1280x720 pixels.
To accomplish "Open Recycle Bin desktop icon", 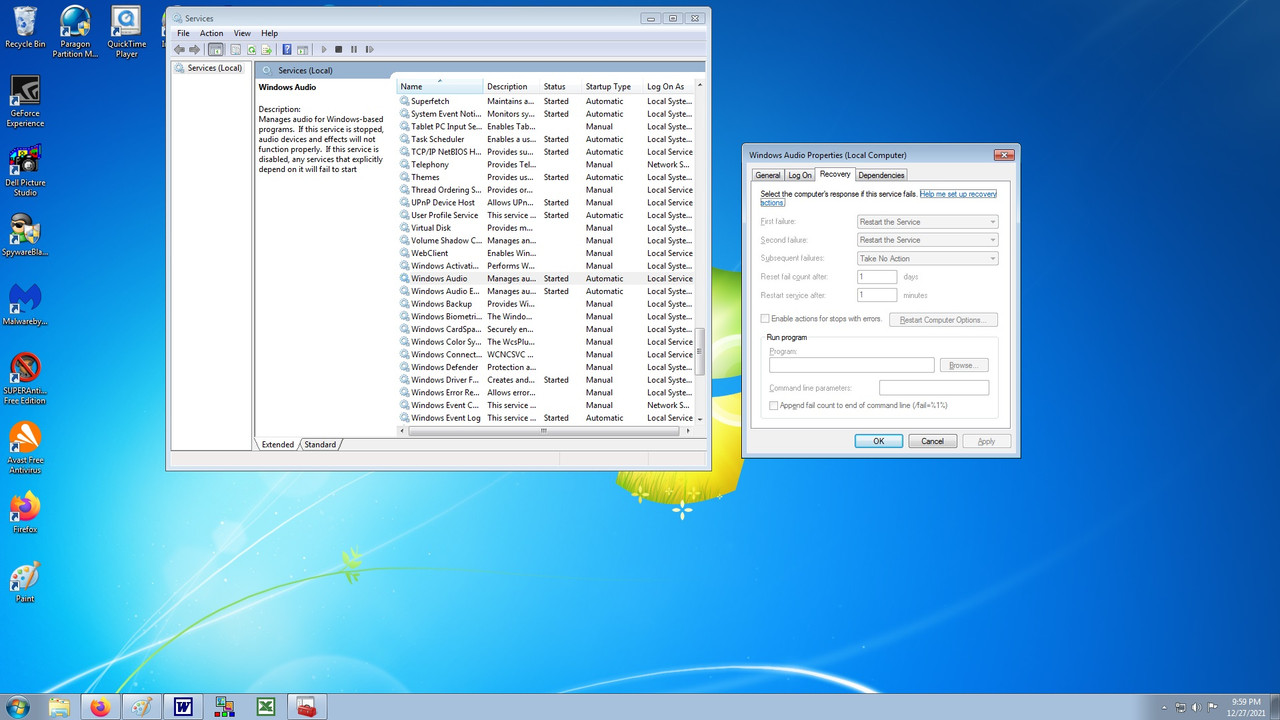I will [25, 26].
